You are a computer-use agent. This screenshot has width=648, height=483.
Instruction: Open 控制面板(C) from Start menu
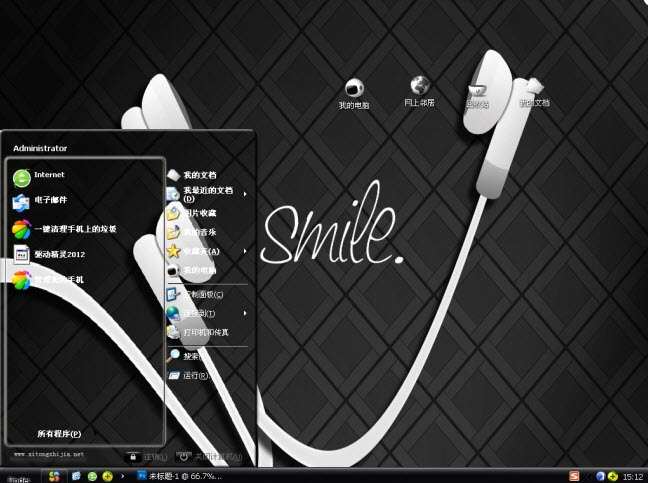[195, 294]
